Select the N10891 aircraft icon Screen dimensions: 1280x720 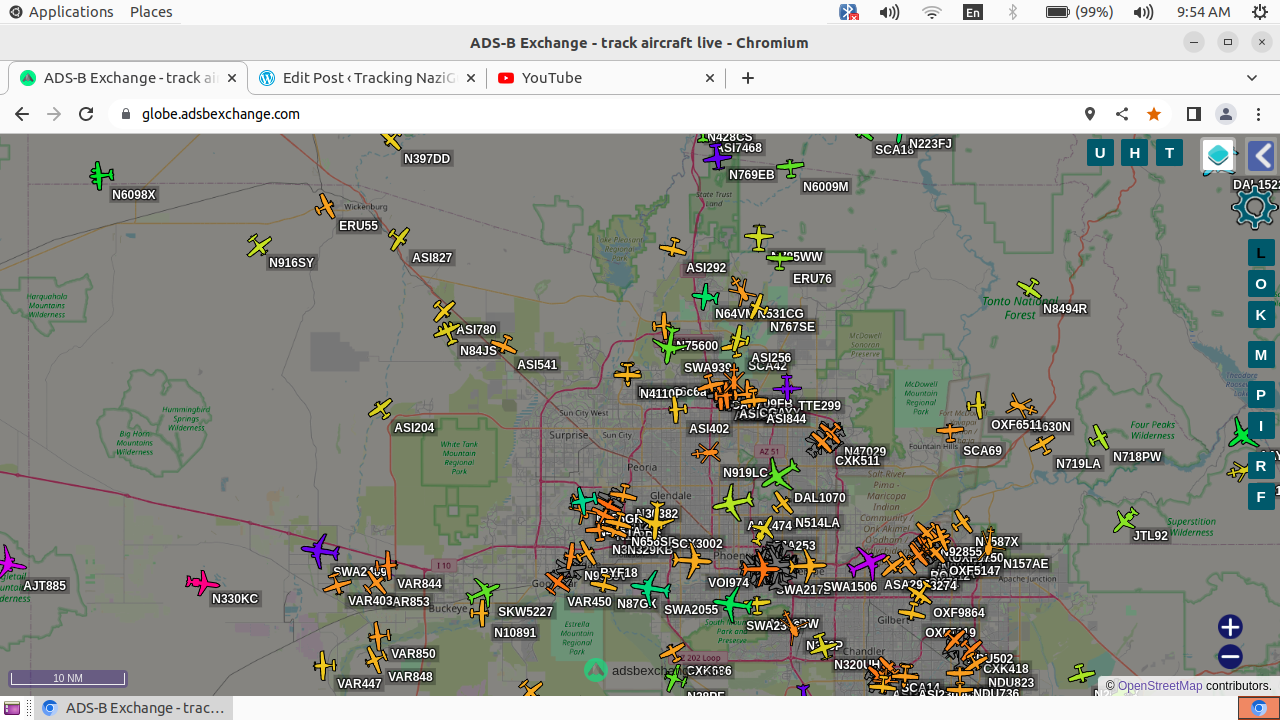pyautogui.click(x=481, y=612)
